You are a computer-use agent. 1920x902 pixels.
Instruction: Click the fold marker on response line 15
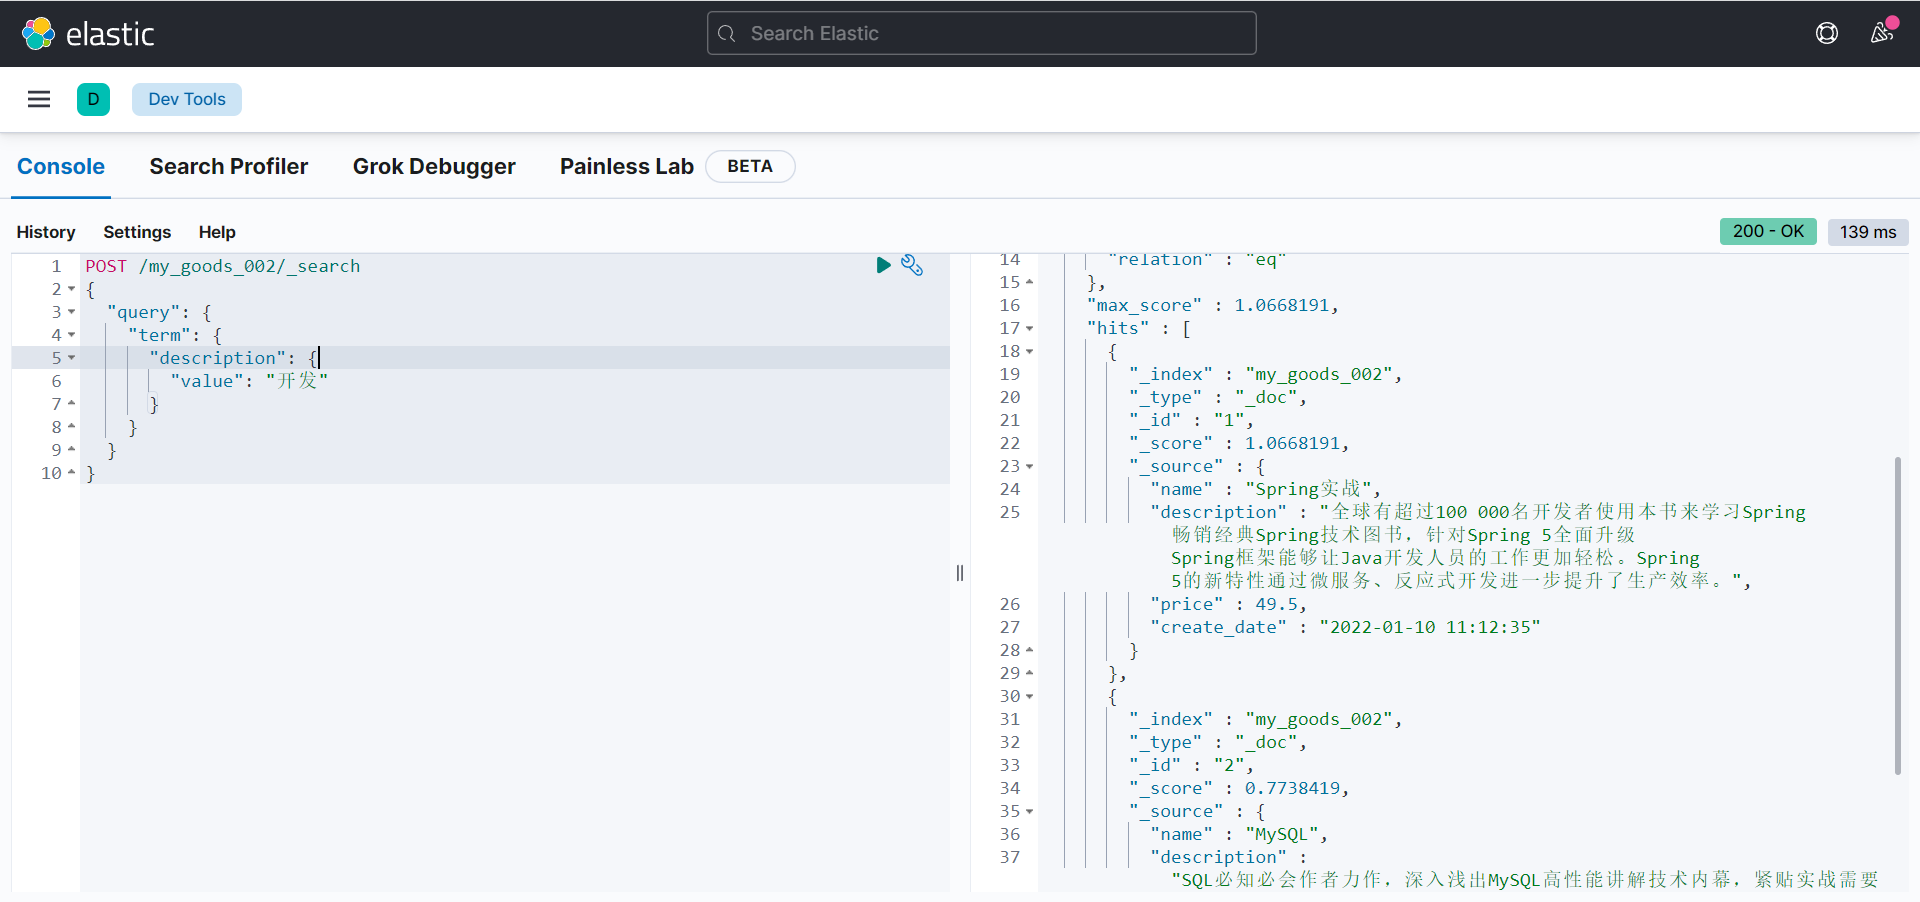click(1029, 282)
